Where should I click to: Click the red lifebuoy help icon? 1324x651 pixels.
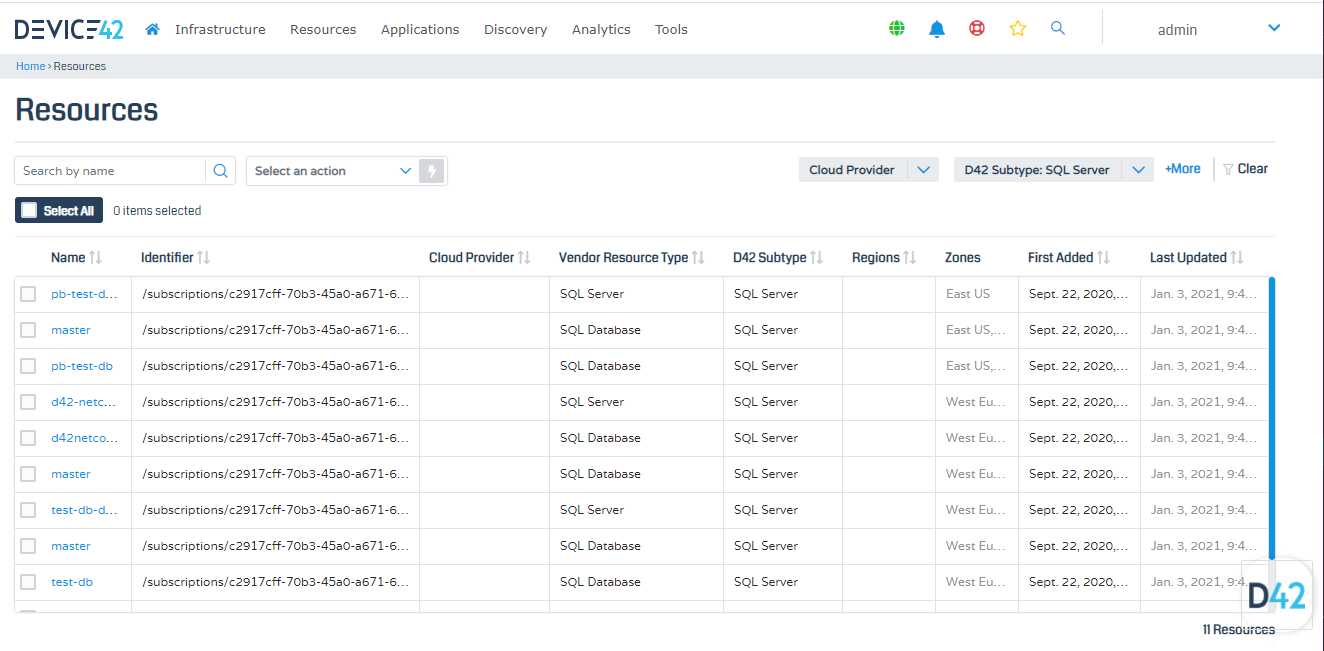tap(977, 29)
